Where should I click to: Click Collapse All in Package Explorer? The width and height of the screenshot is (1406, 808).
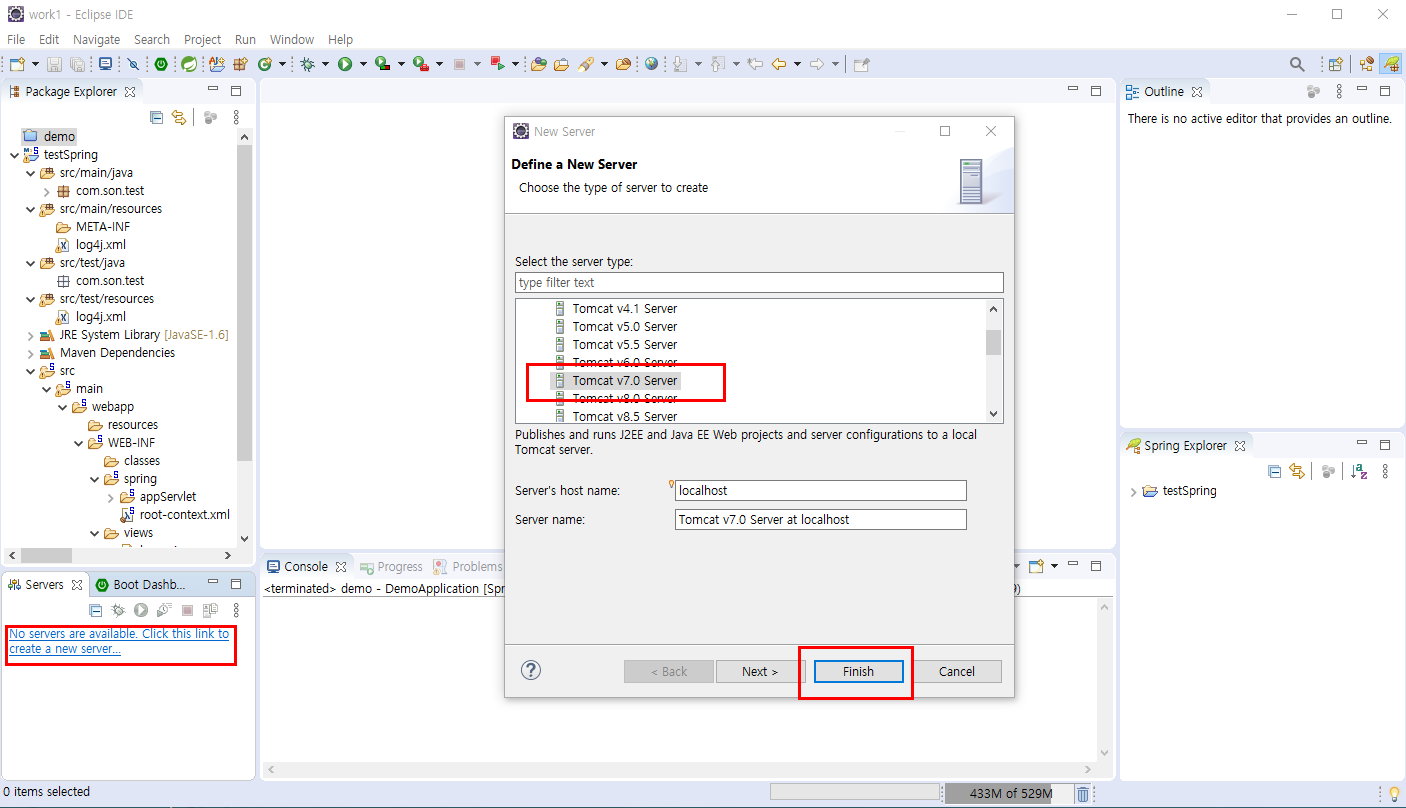pos(156,117)
